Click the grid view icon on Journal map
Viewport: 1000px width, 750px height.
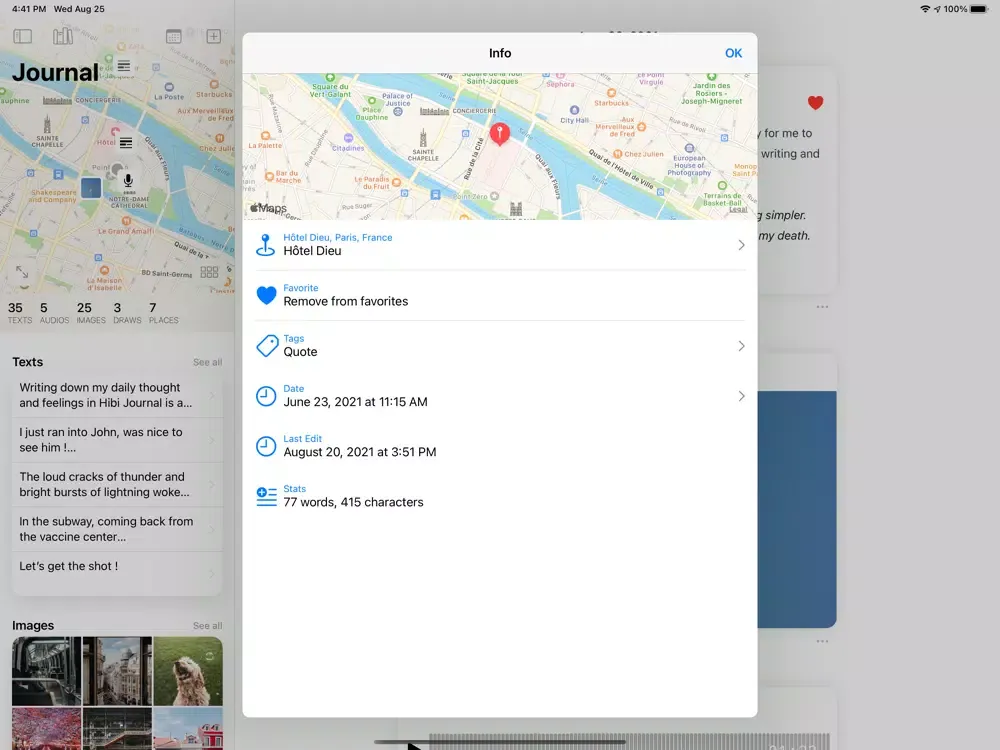point(209,272)
